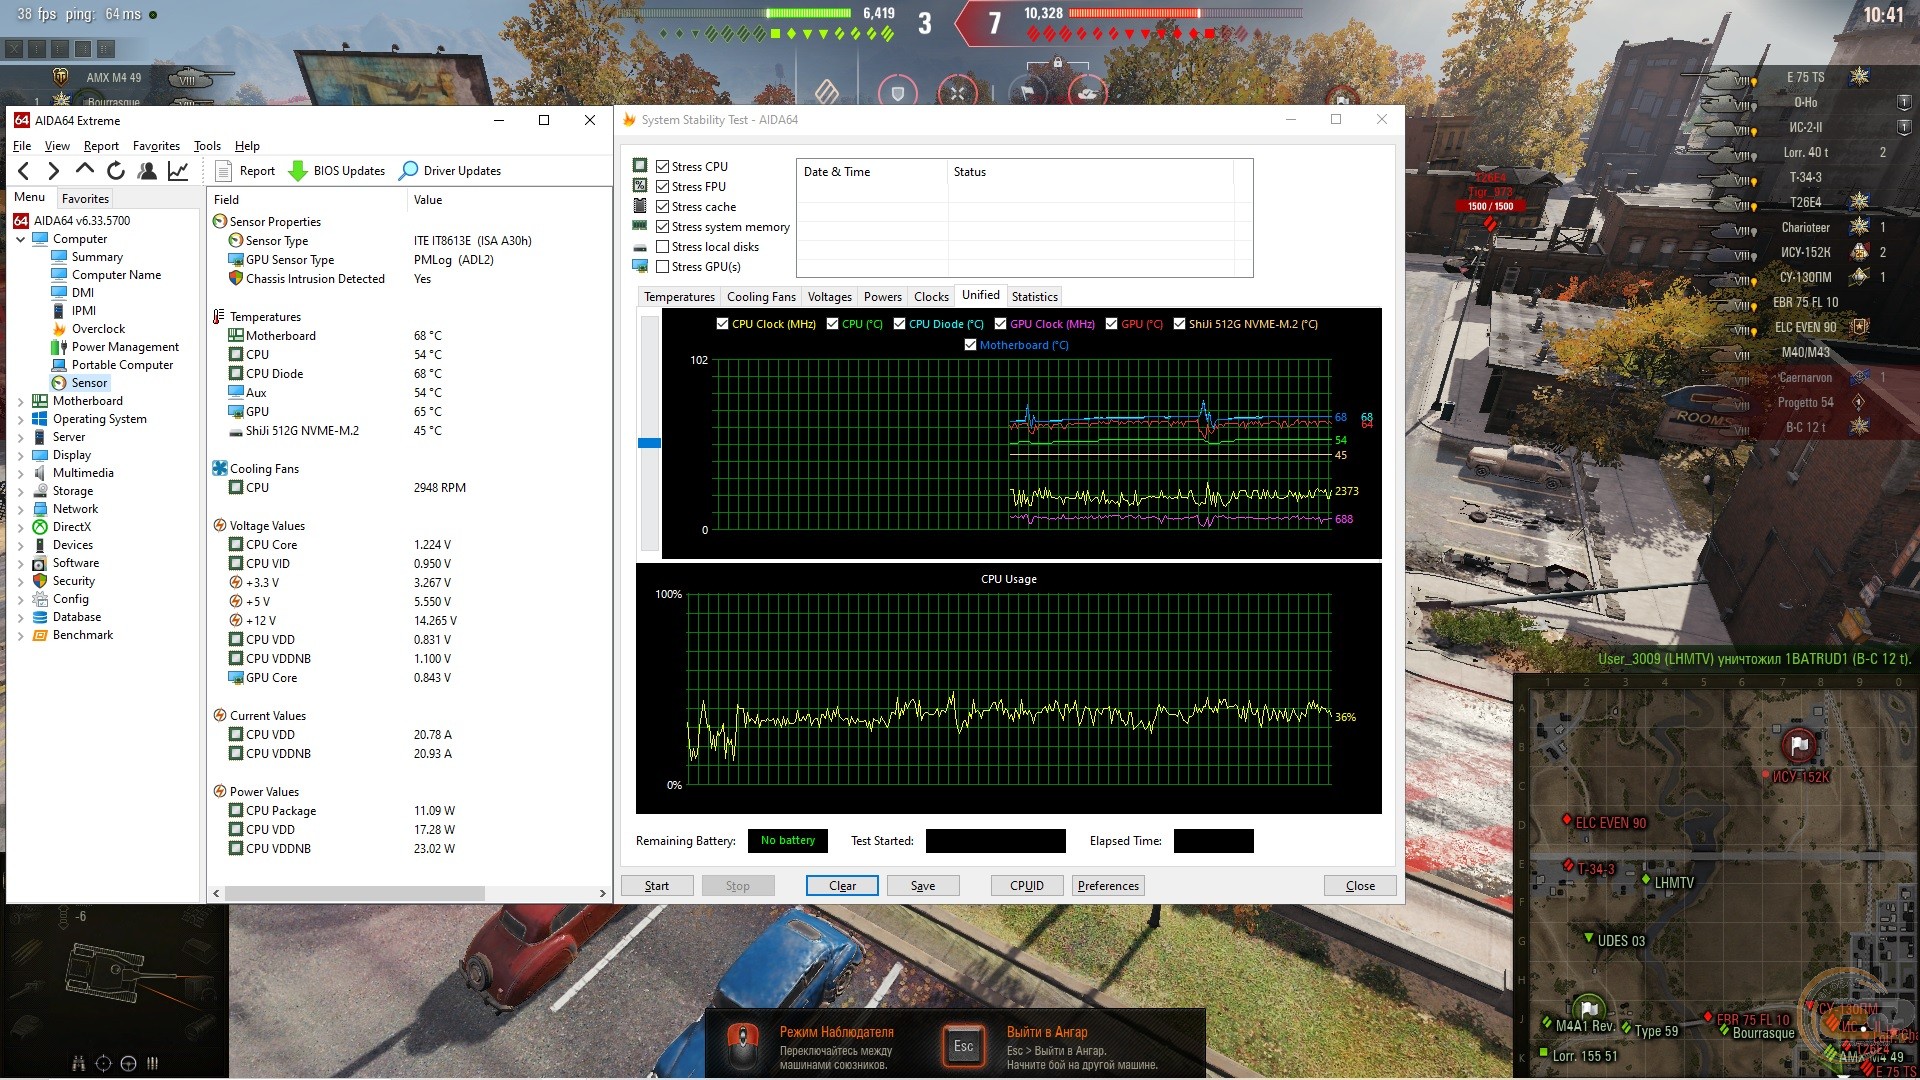Switch to the Cooling Fans tab
This screenshot has width=1920, height=1080.
click(761, 297)
